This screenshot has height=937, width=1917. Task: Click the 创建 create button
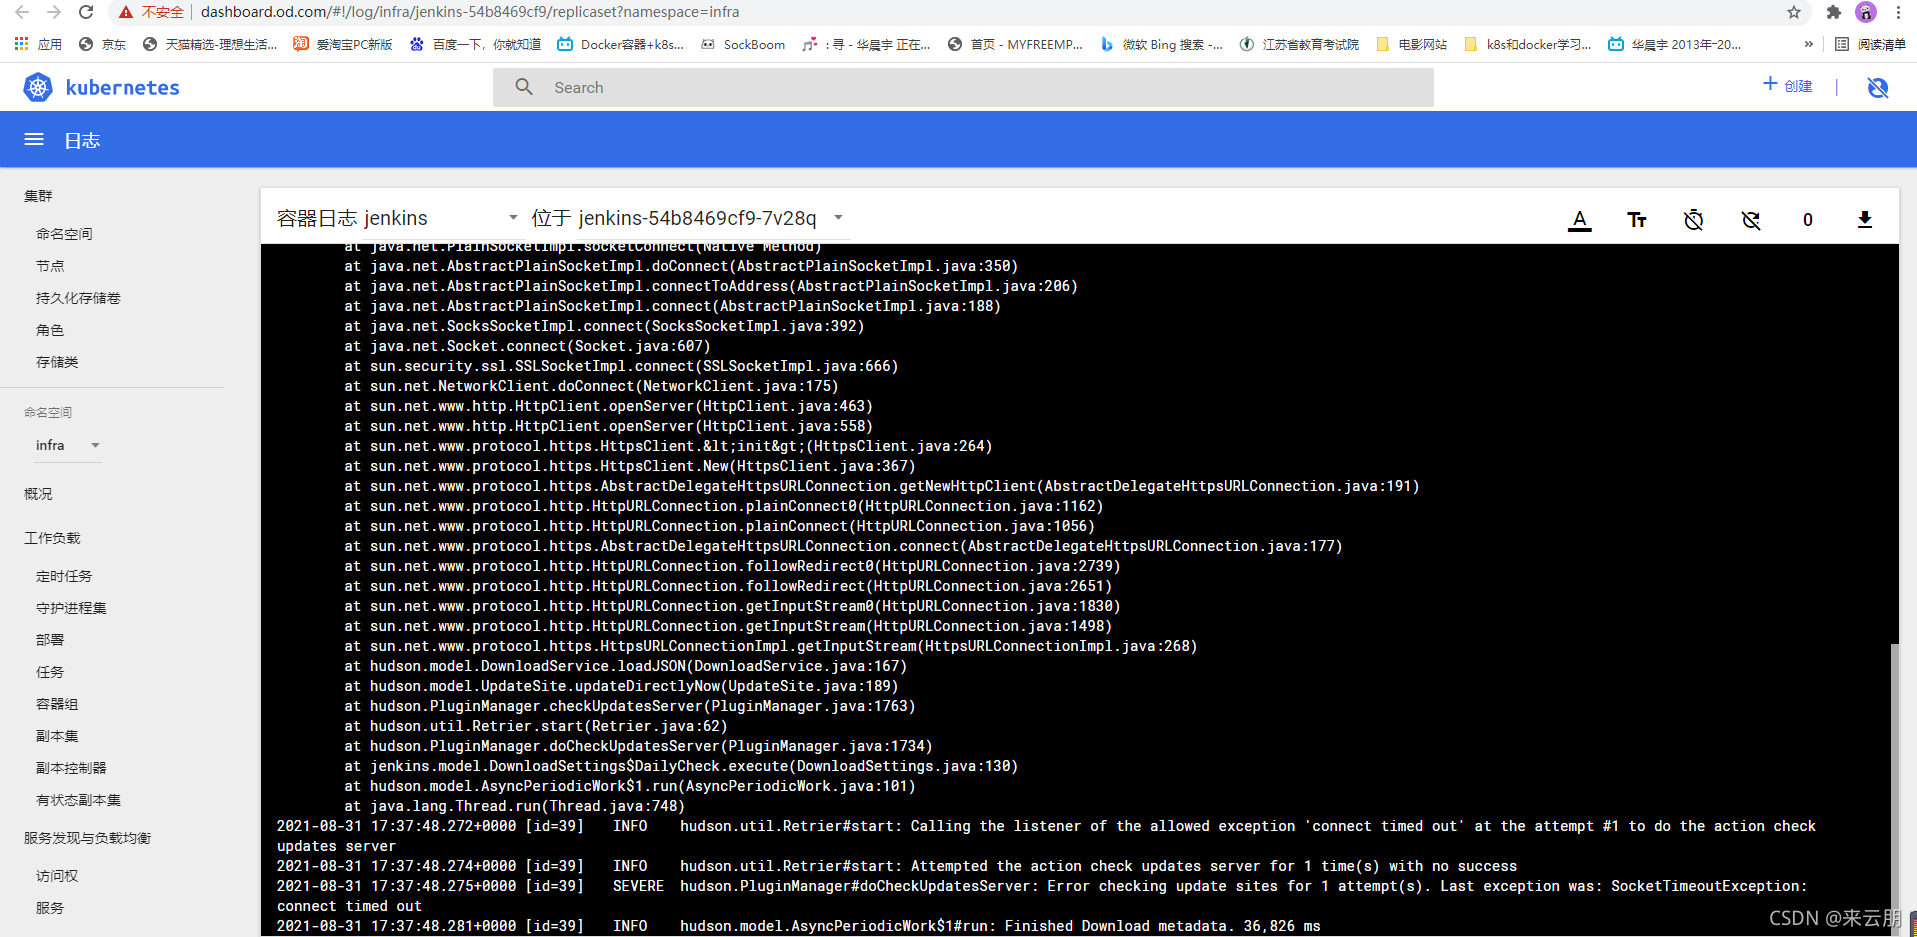[x=1788, y=85]
